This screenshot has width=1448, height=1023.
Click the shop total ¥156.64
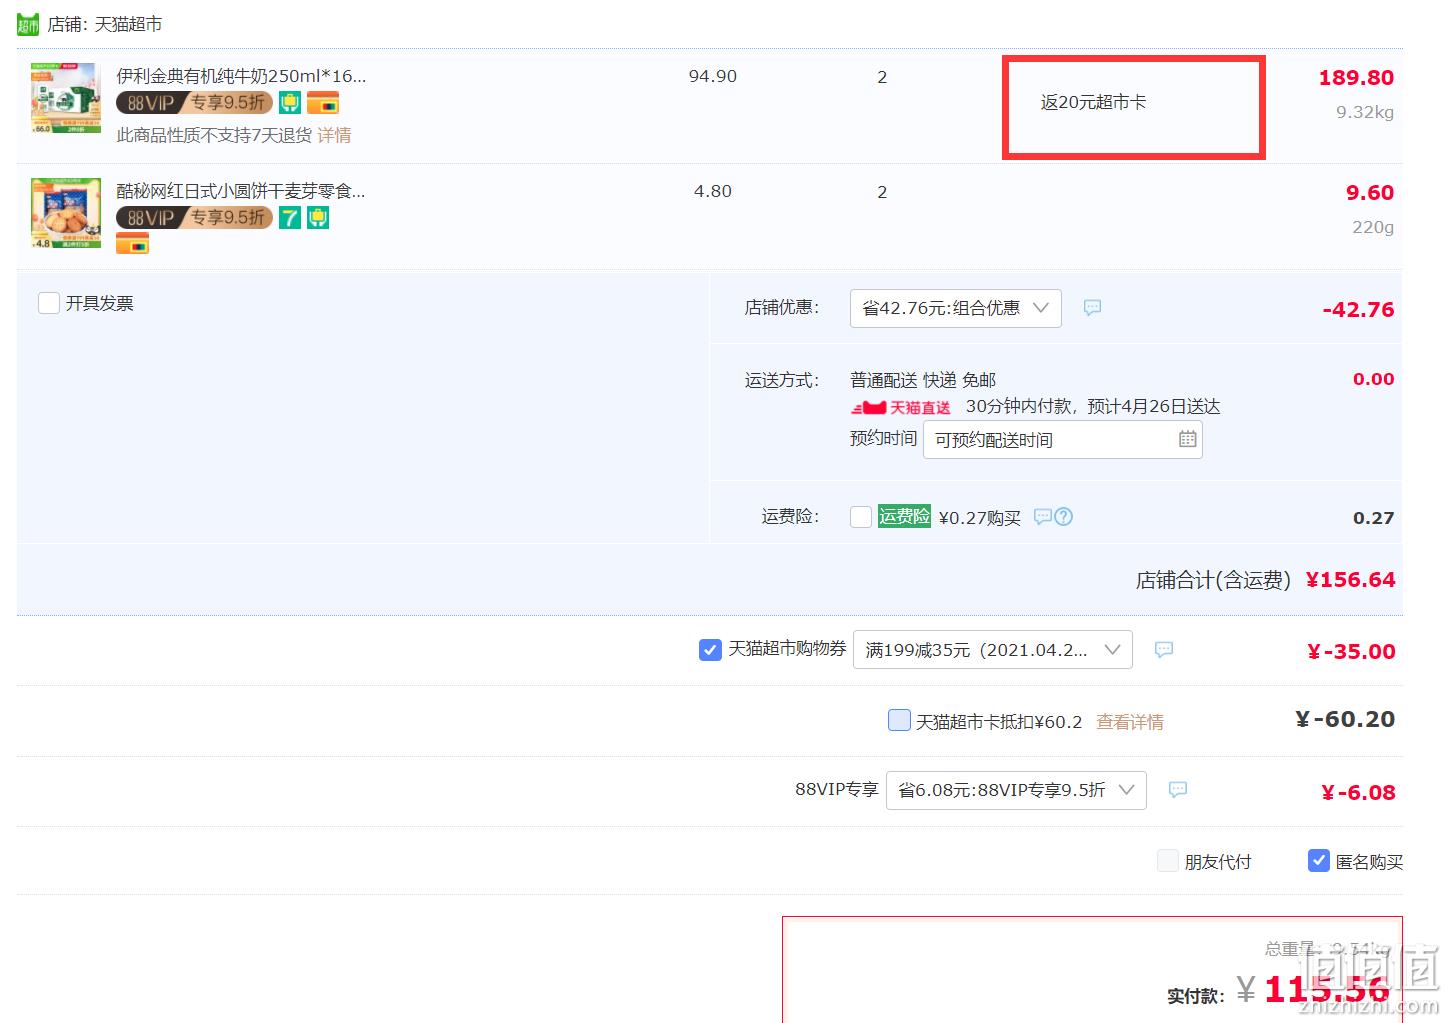(1350, 580)
